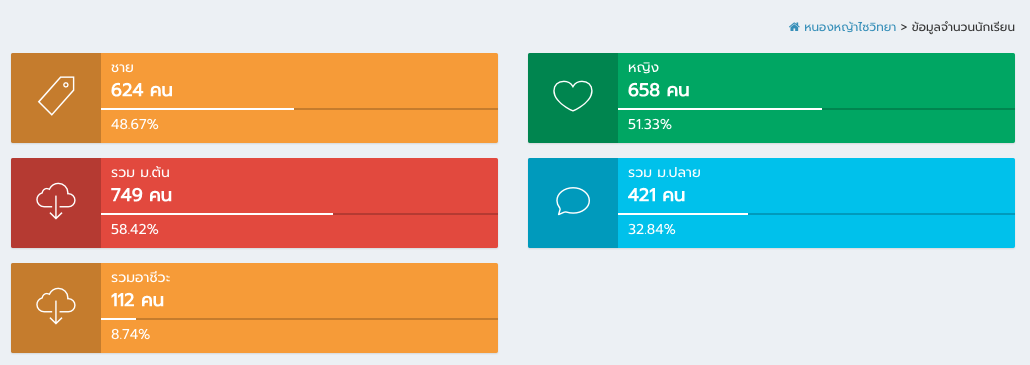Click the รวม ม.ปลาย progress bar
This screenshot has height=365, width=1030.
(x=816, y=213)
